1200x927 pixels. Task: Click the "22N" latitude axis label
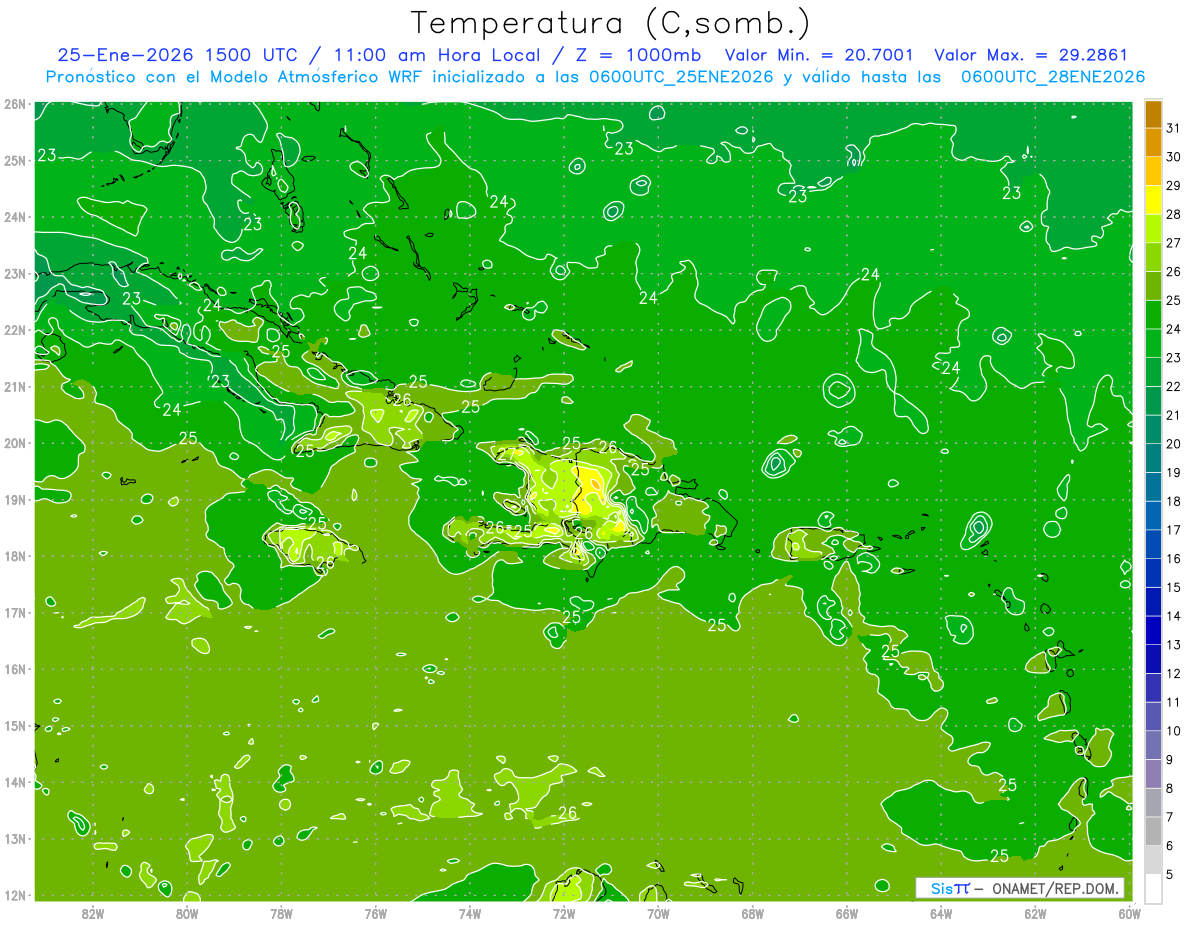point(14,330)
